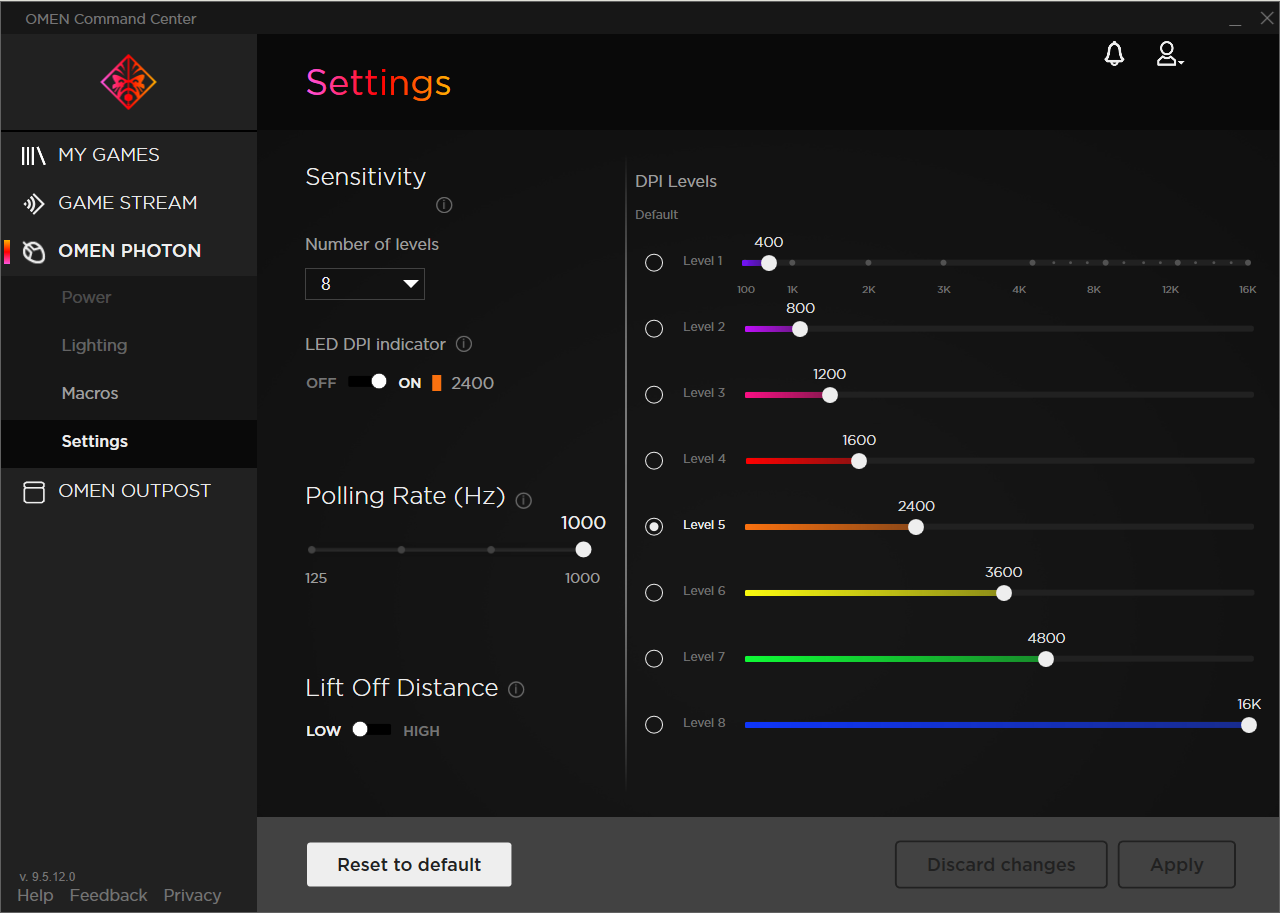Click the version number v. 9.5.12.0

[47, 877]
